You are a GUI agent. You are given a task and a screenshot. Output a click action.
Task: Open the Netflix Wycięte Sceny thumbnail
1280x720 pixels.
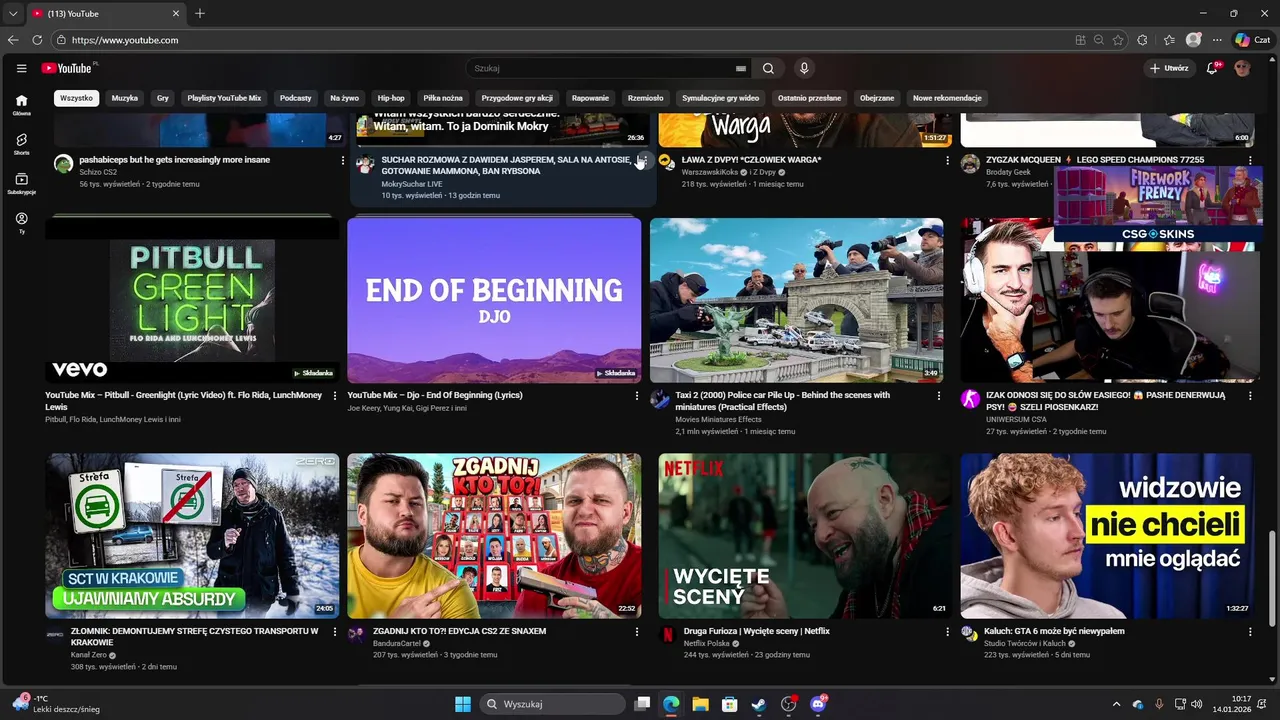pyautogui.click(x=805, y=536)
